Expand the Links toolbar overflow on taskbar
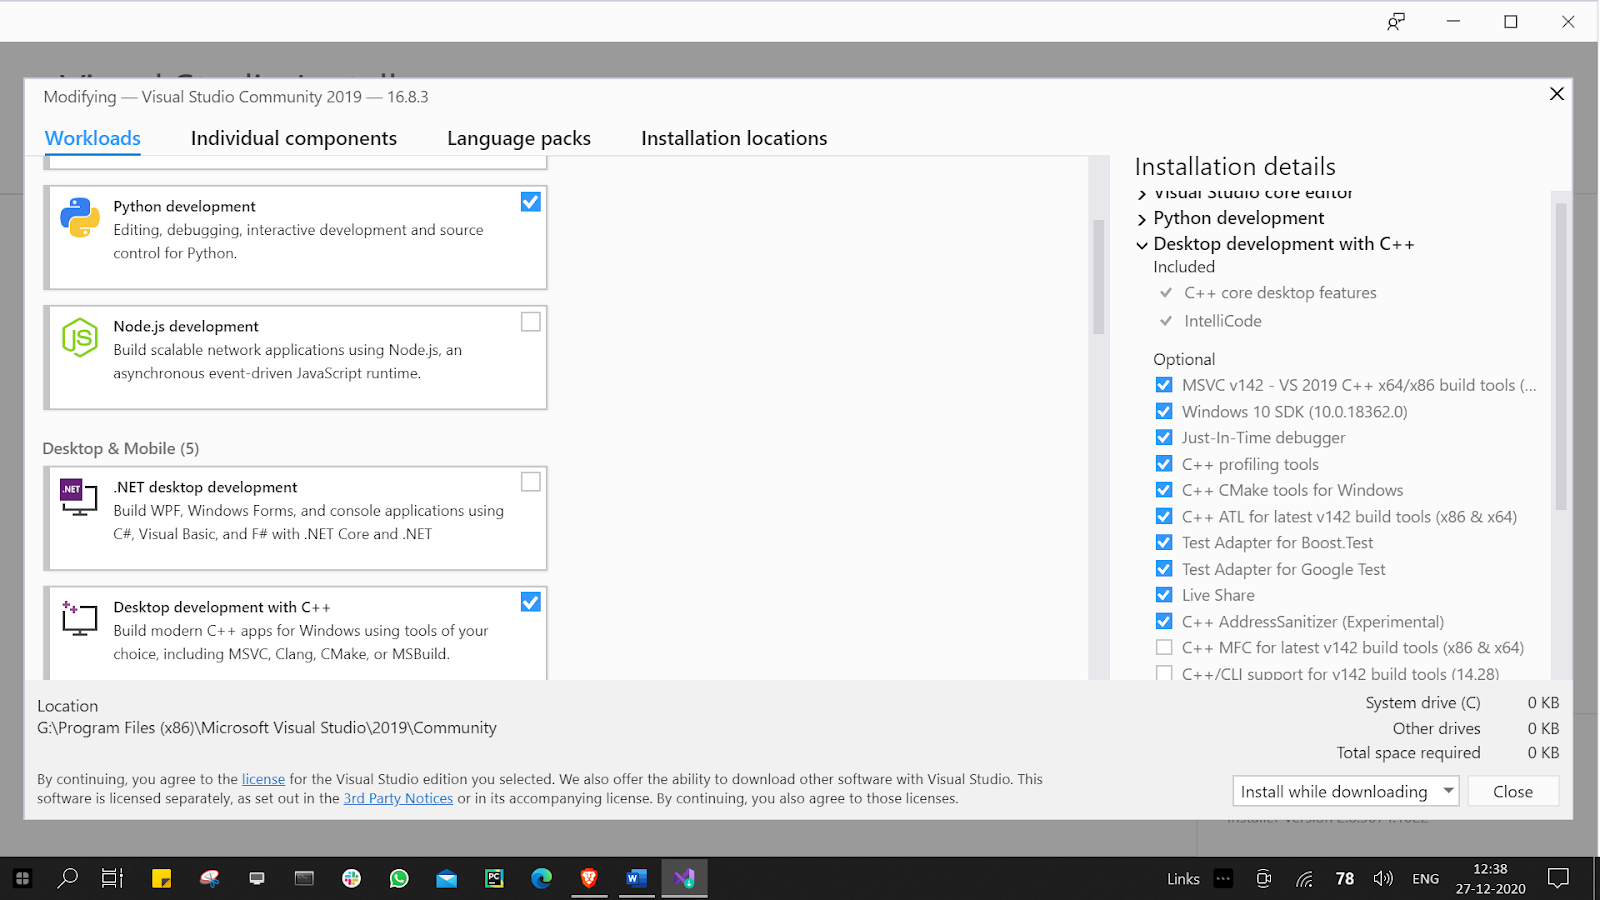Screen dimensions: 1600x900 1223,878
